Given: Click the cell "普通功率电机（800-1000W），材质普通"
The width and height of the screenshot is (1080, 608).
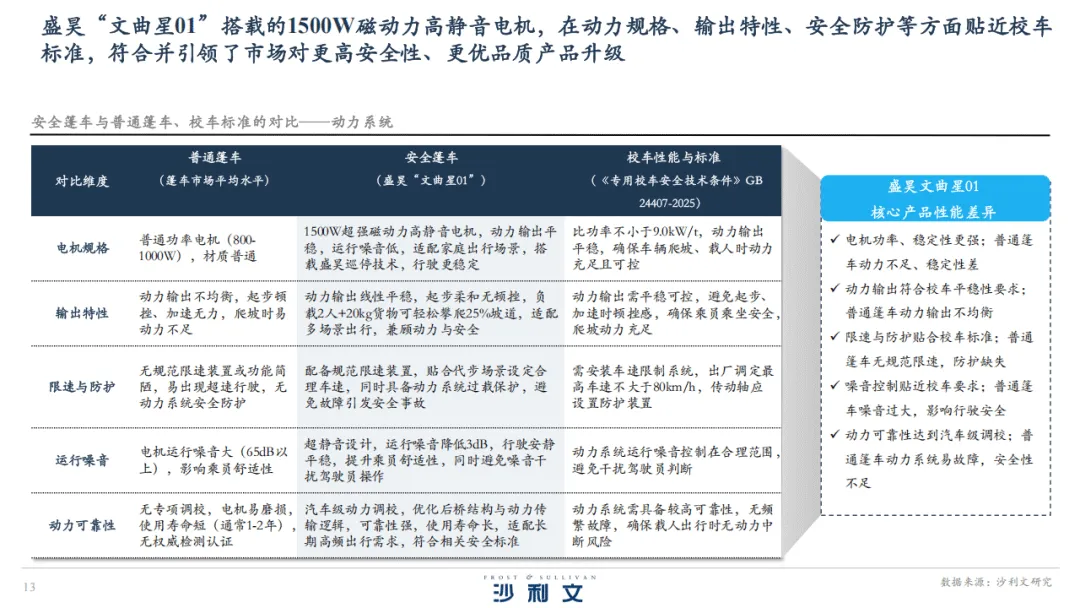Looking at the screenshot, I should click(198, 248).
